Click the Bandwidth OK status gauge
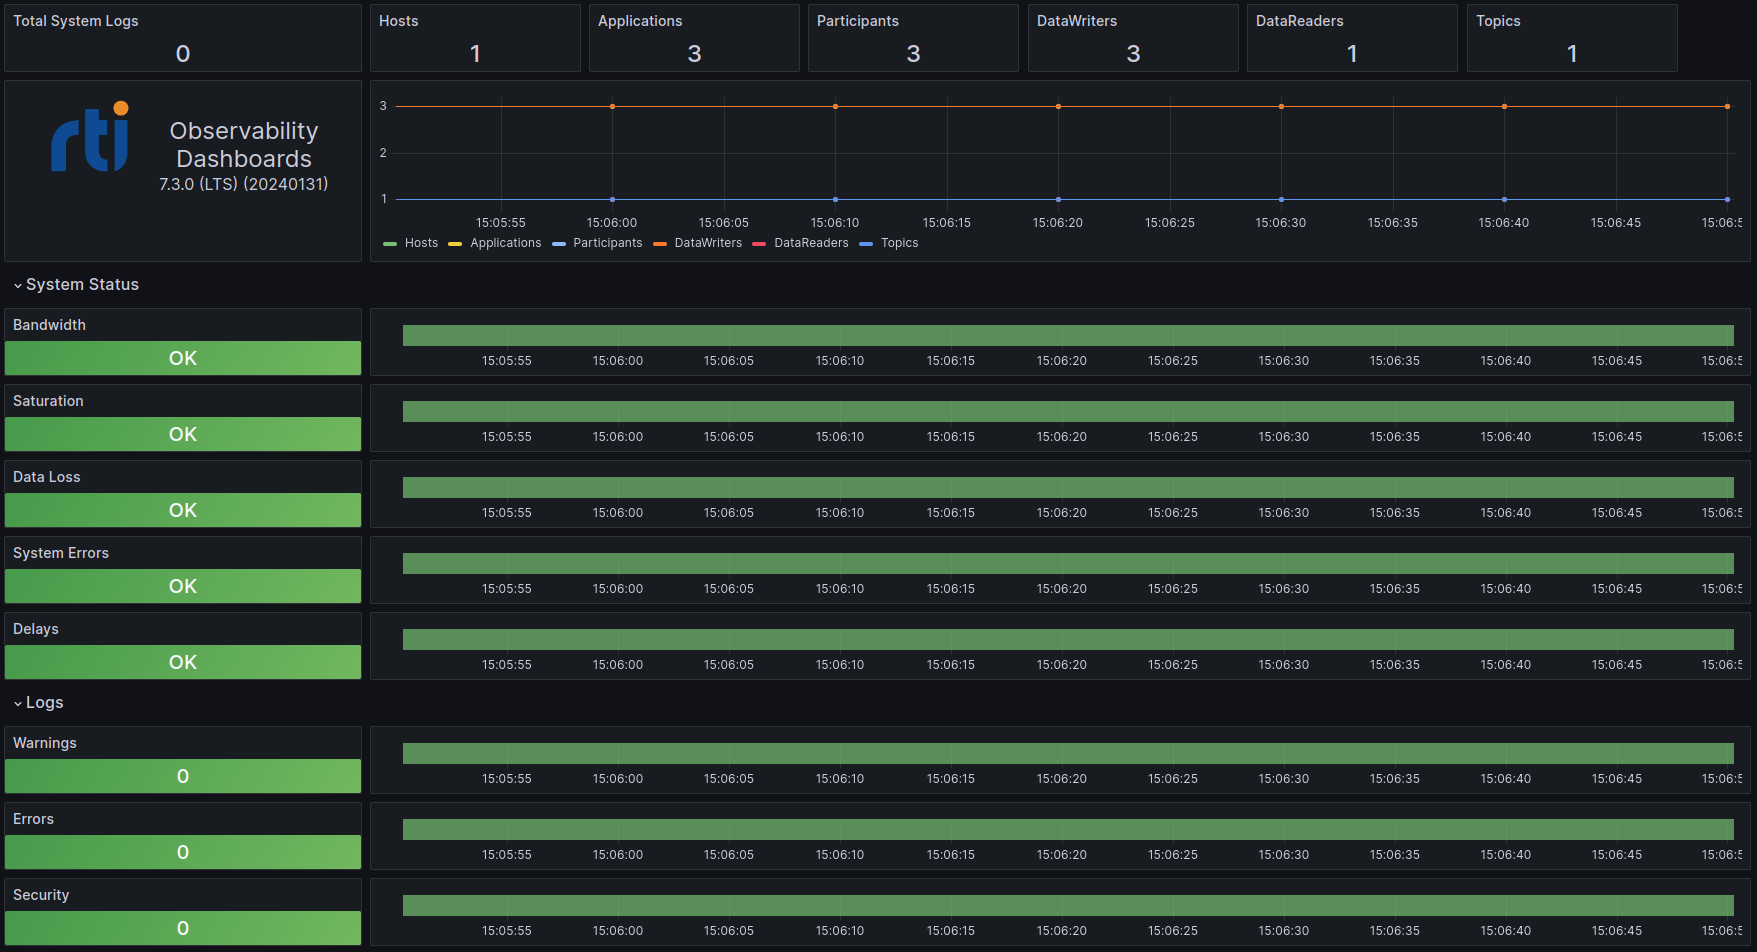The image size is (1757, 952). point(183,358)
